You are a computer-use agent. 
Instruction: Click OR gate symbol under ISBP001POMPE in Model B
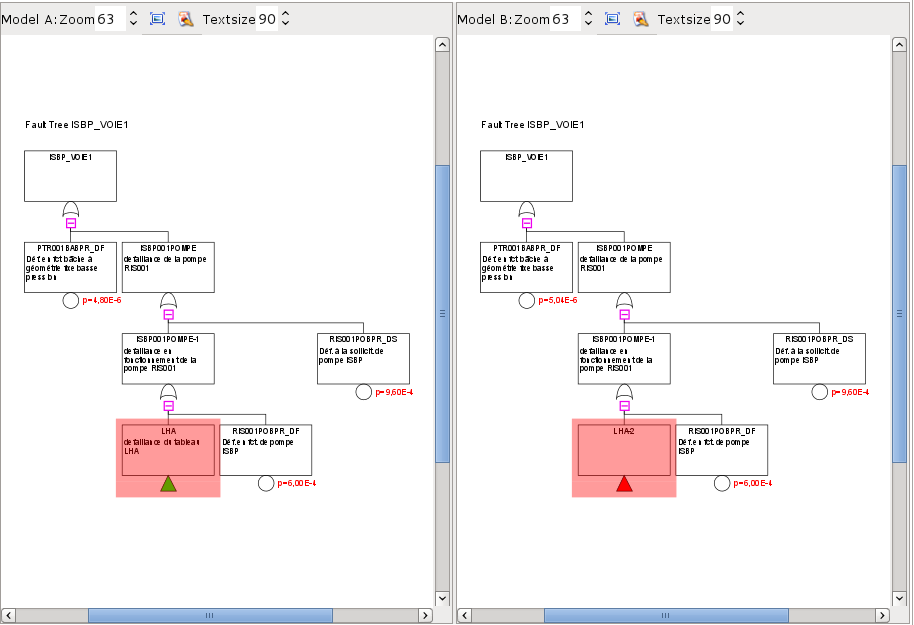coord(624,301)
